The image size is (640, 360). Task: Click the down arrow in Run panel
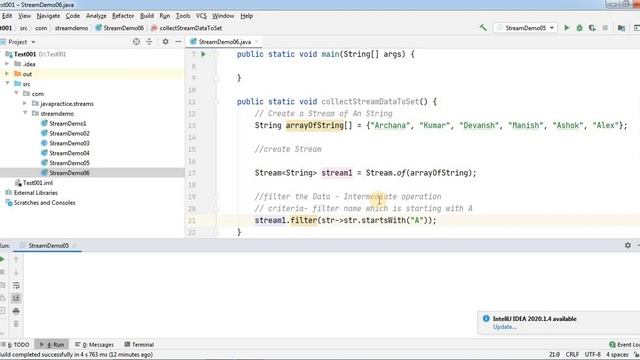click(16, 272)
